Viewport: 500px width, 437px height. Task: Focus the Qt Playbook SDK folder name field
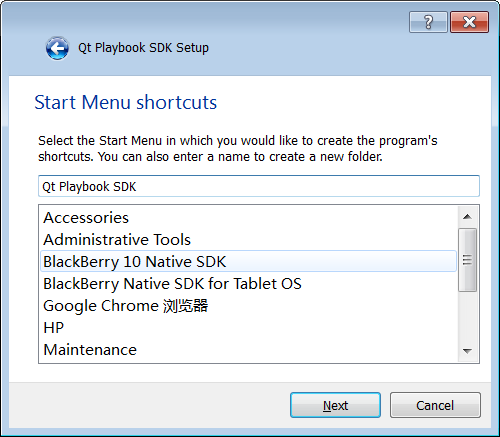(x=259, y=186)
